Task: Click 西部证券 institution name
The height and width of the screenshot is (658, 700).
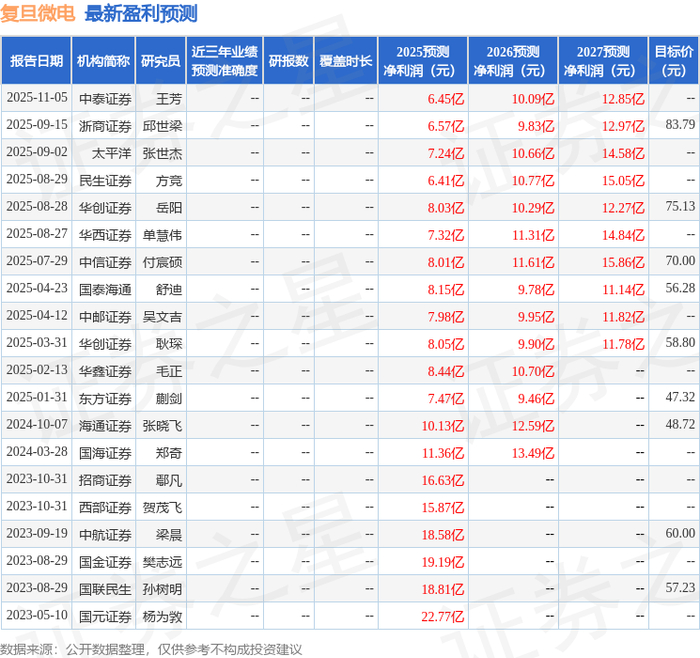Action: 105,507
